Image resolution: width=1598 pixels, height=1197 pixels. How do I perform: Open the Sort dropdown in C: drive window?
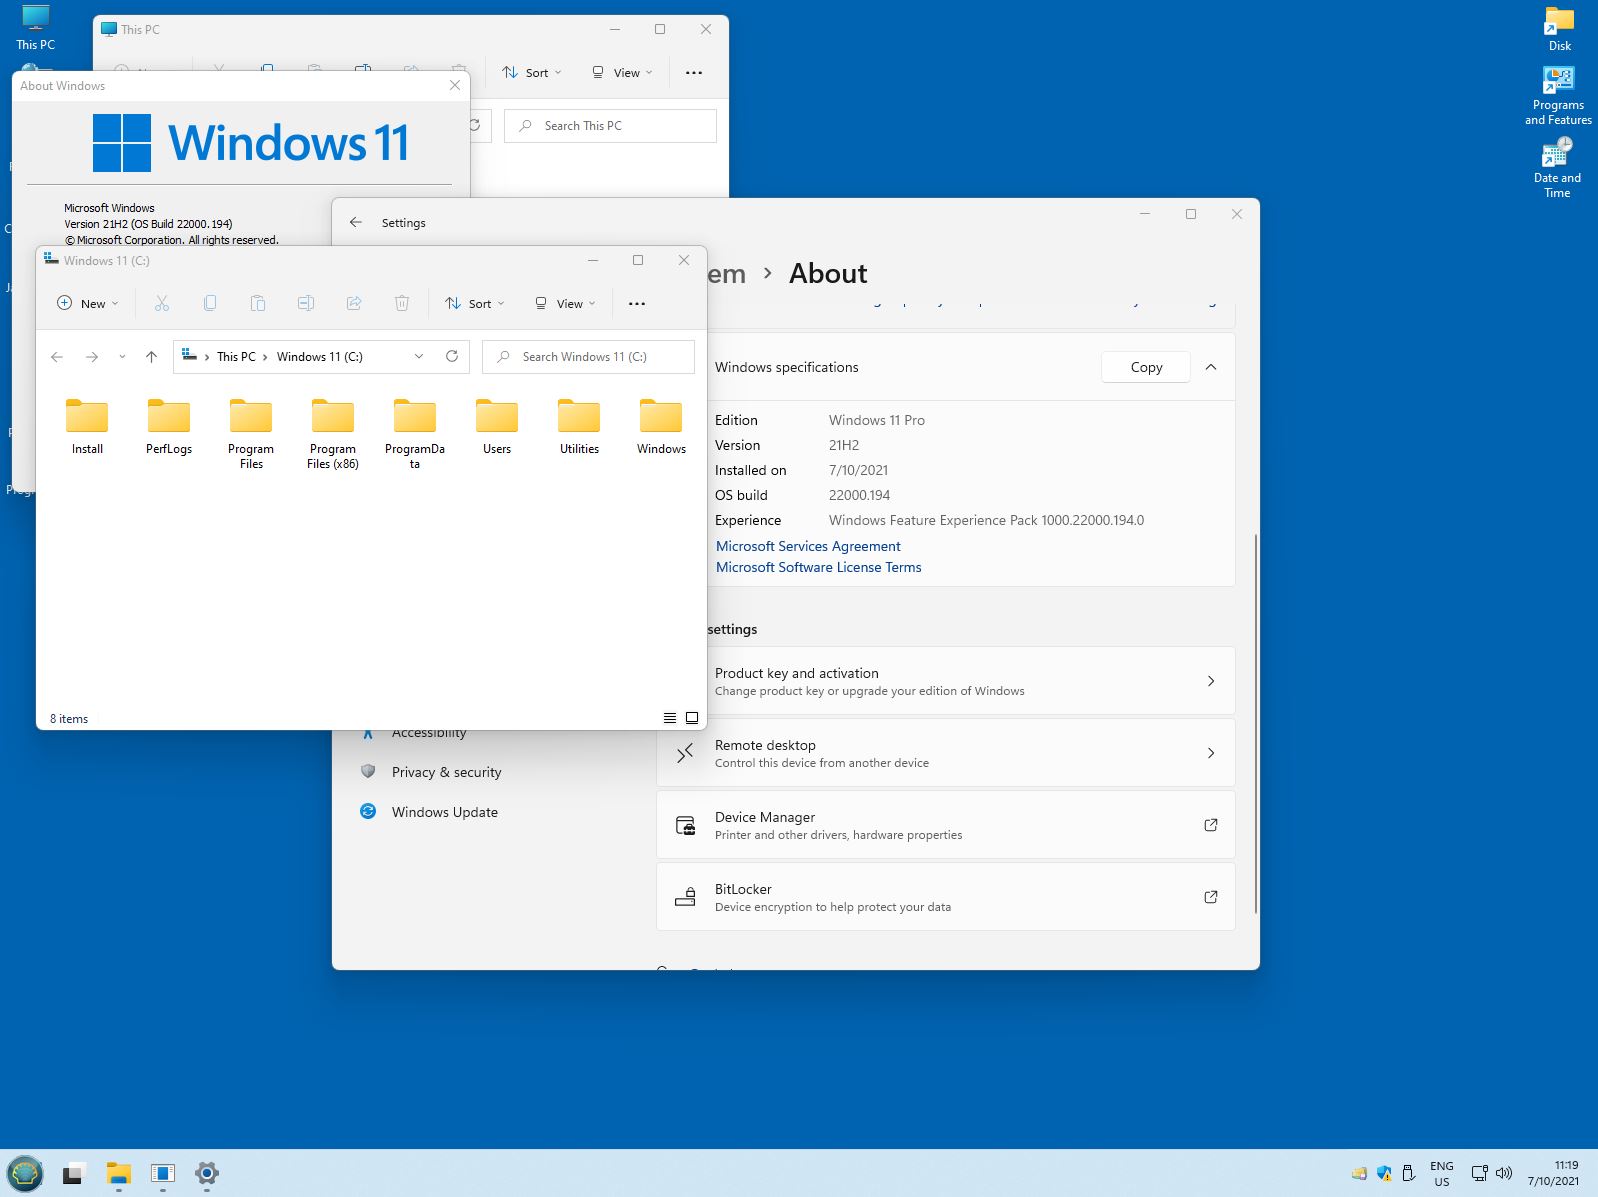475,303
